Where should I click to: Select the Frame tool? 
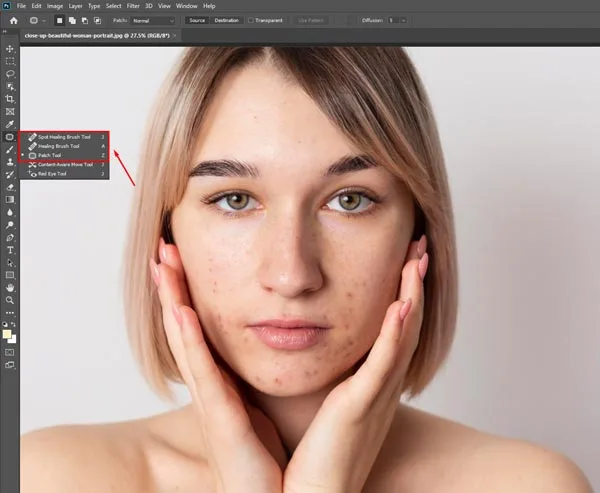[x=10, y=111]
